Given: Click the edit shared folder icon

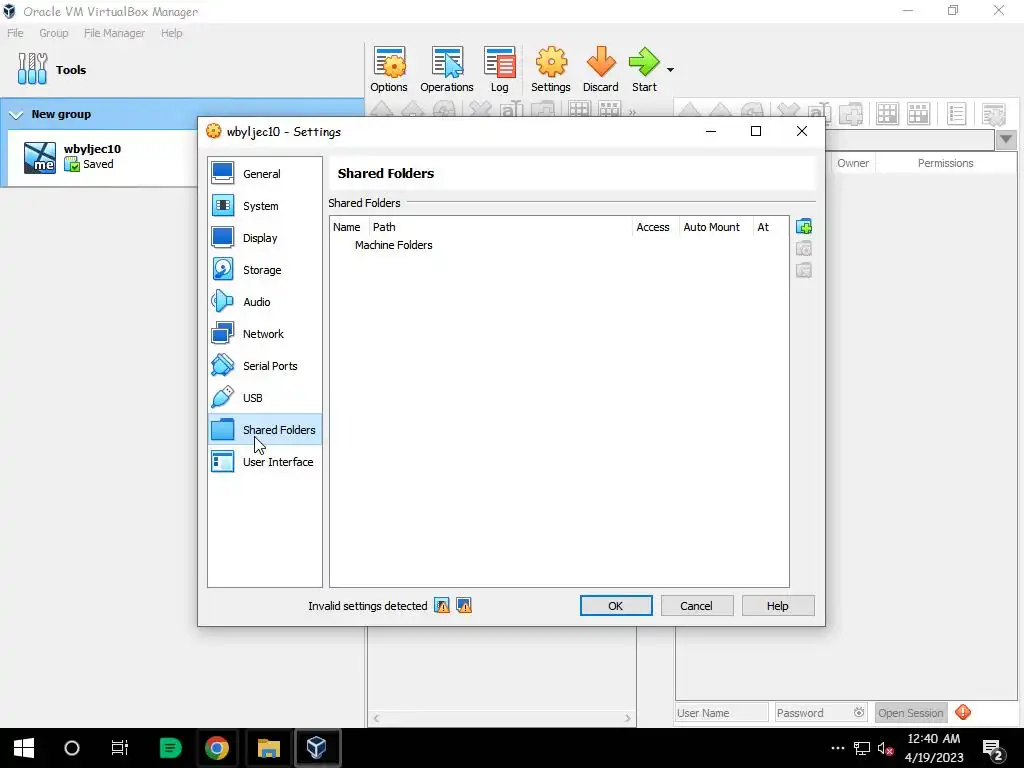Looking at the screenshot, I should 804,248.
